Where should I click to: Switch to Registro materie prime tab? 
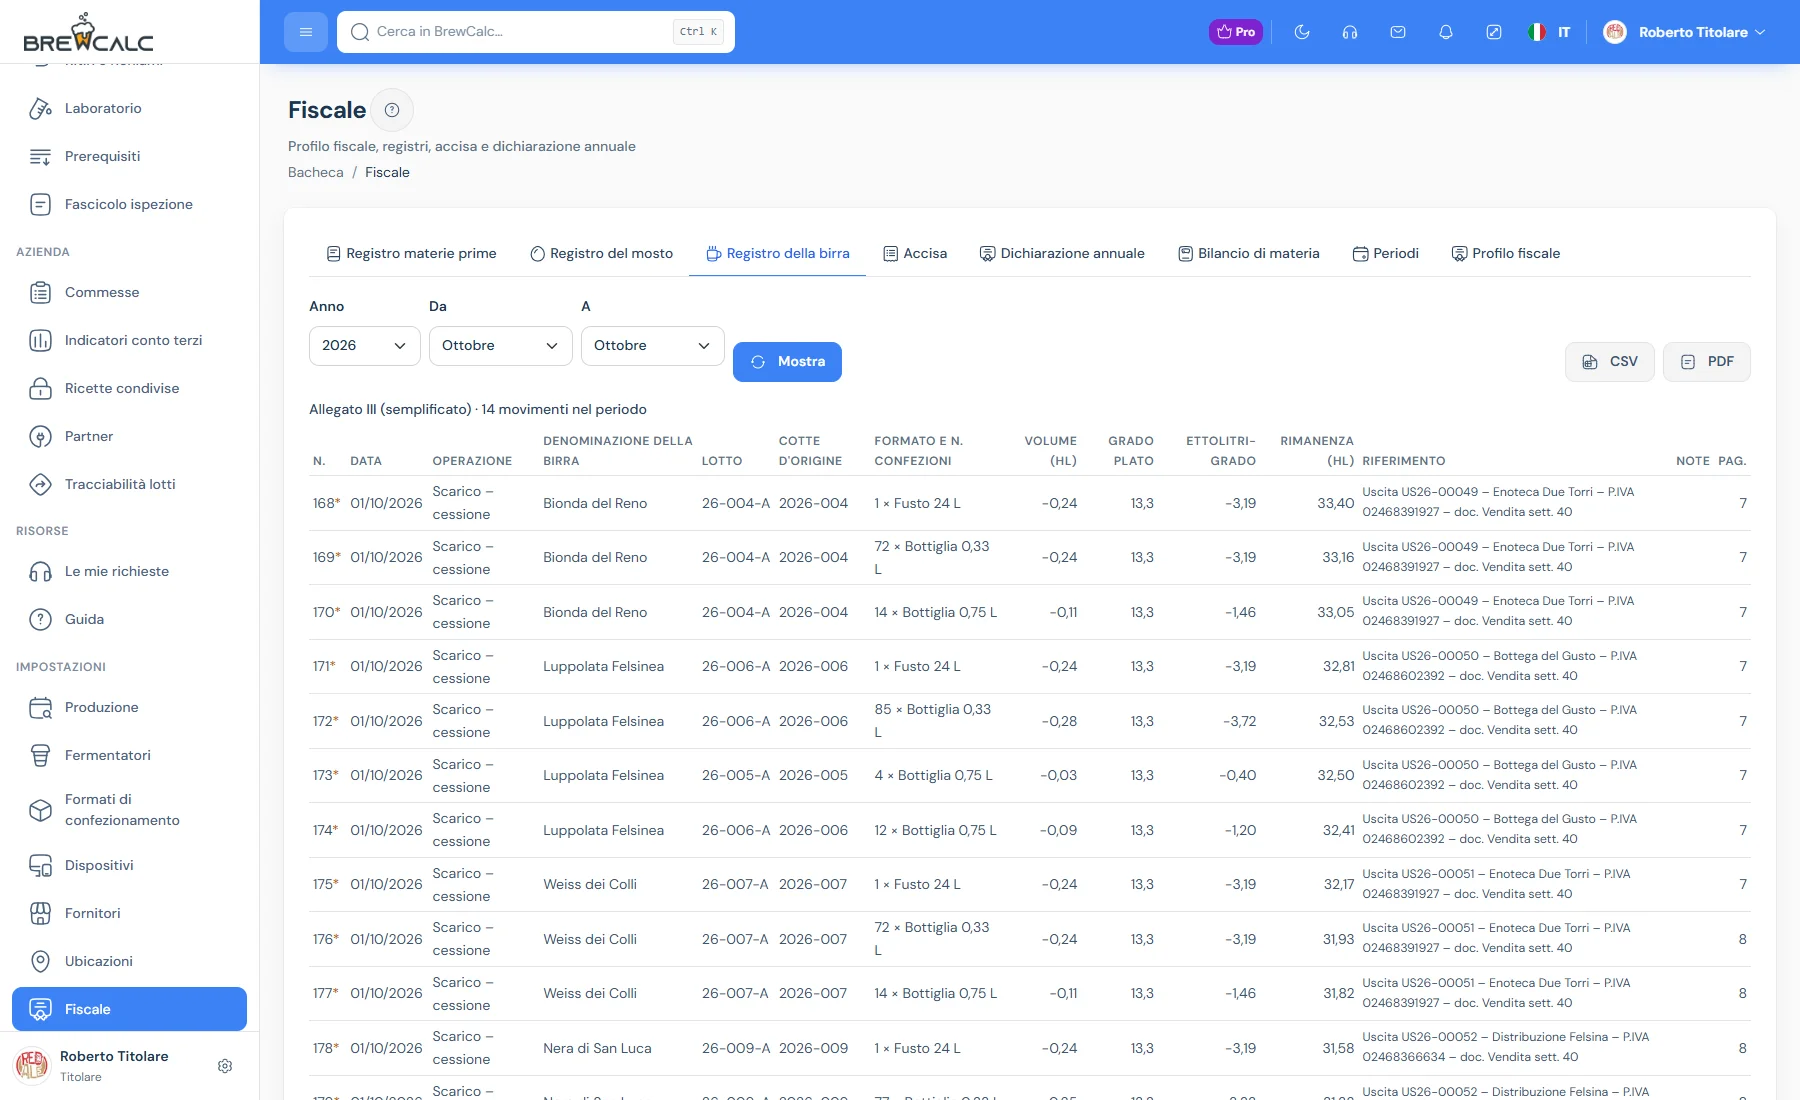pos(411,253)
